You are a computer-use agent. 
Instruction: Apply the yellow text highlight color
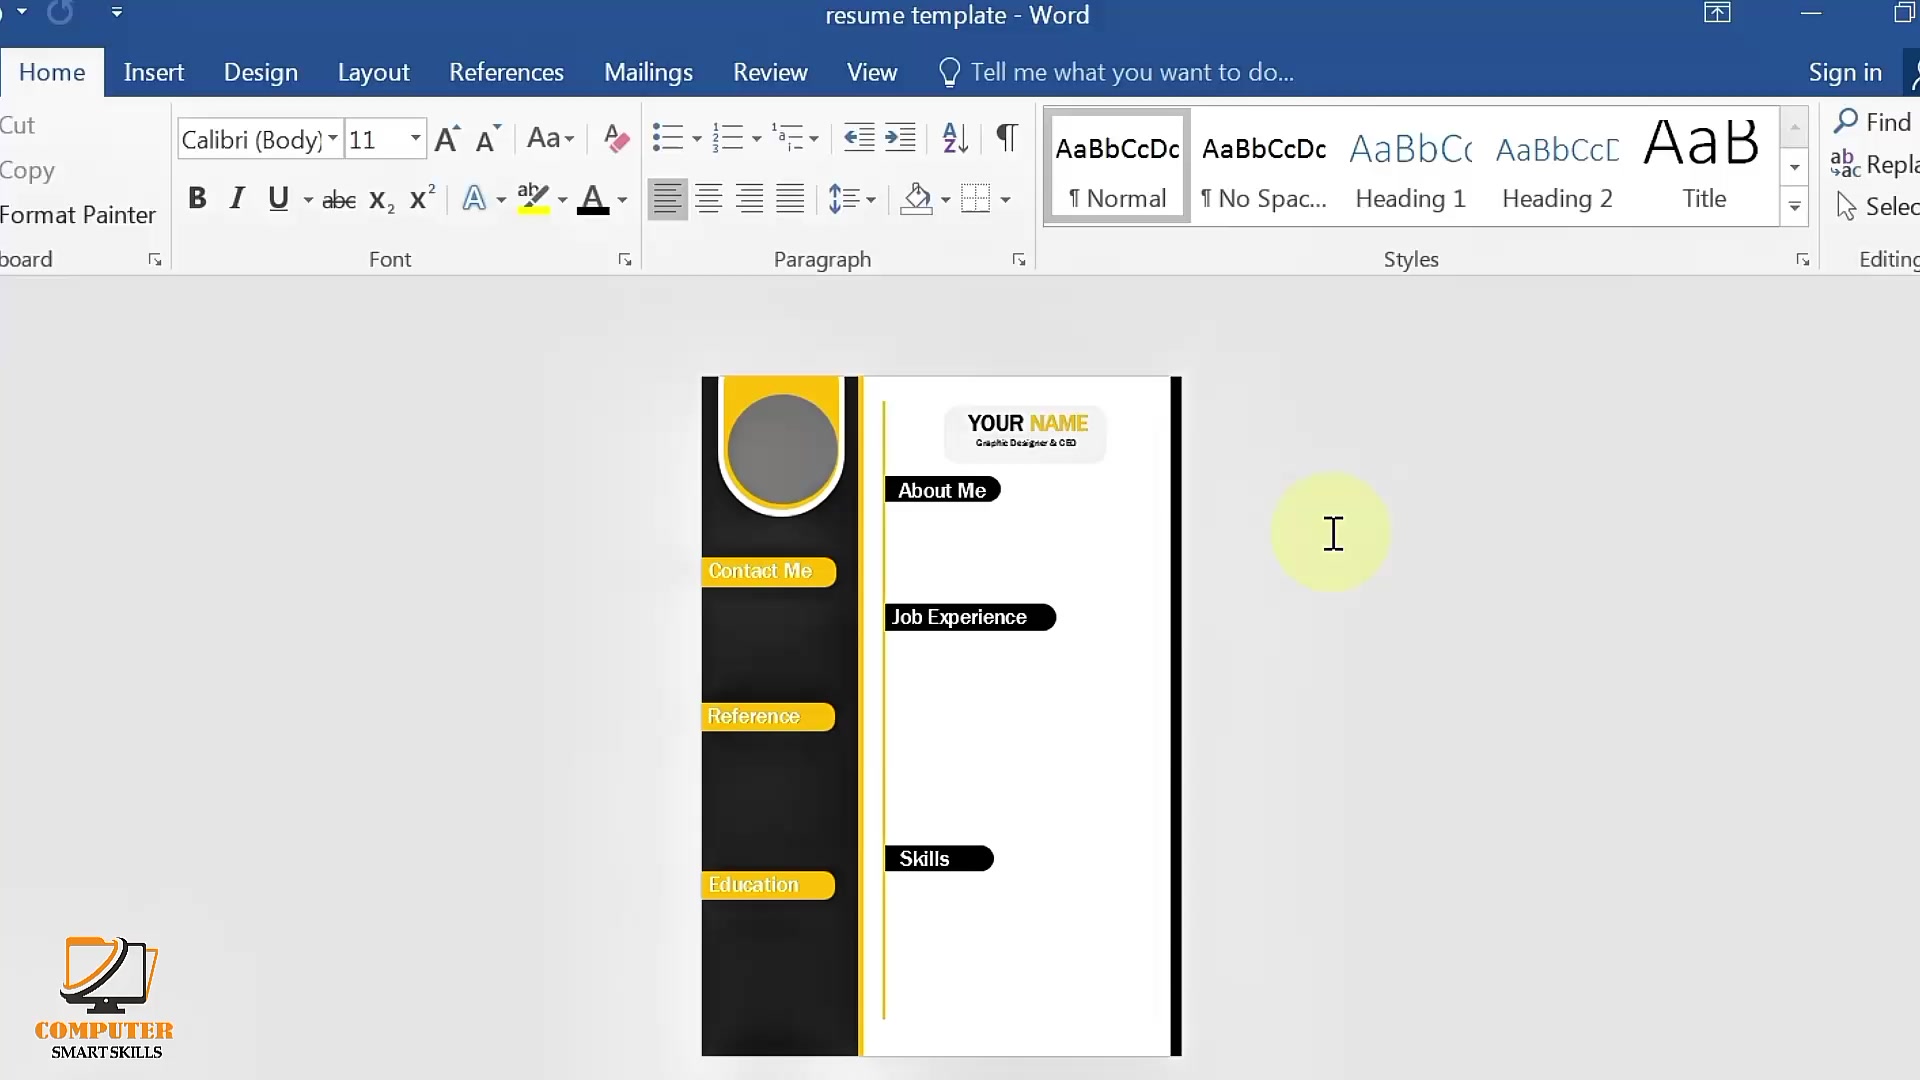click(x=533, y=199)
